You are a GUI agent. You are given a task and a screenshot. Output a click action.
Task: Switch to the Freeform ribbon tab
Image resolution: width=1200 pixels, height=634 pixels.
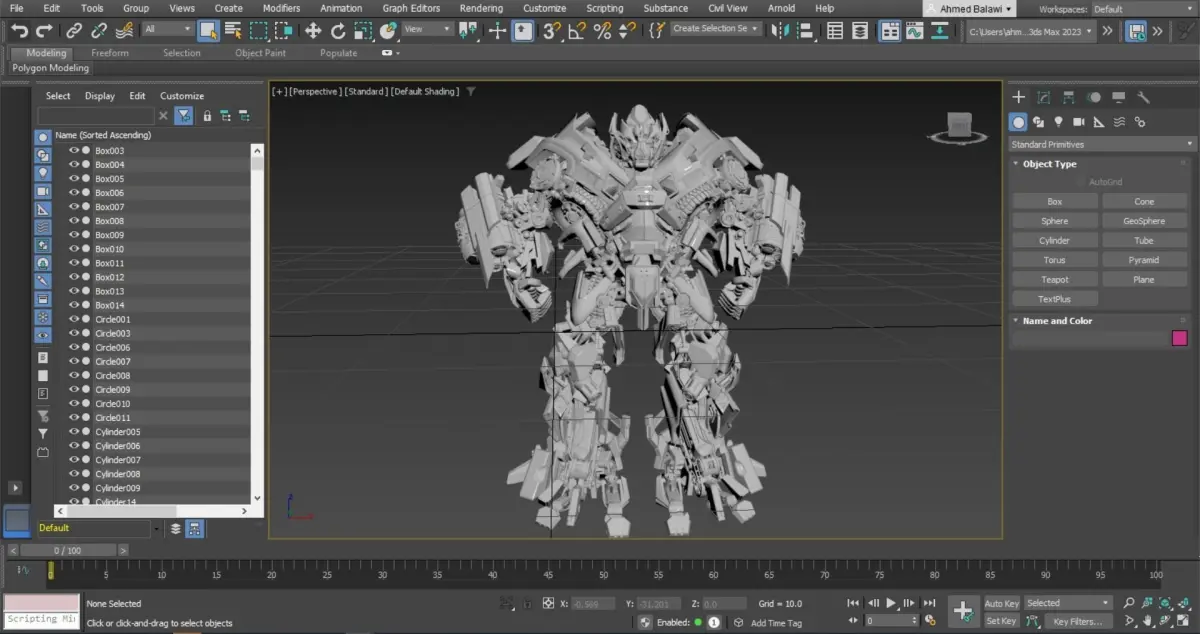pyautogui.click(x=110, y=53)
